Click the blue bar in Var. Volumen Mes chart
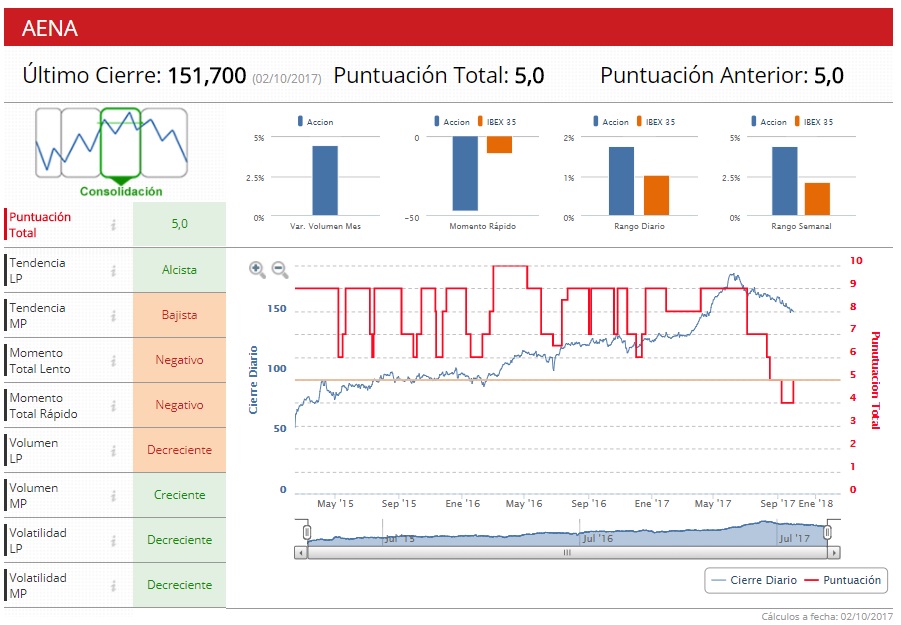Viewport: 901px width, 625px height. pos(325,180)
